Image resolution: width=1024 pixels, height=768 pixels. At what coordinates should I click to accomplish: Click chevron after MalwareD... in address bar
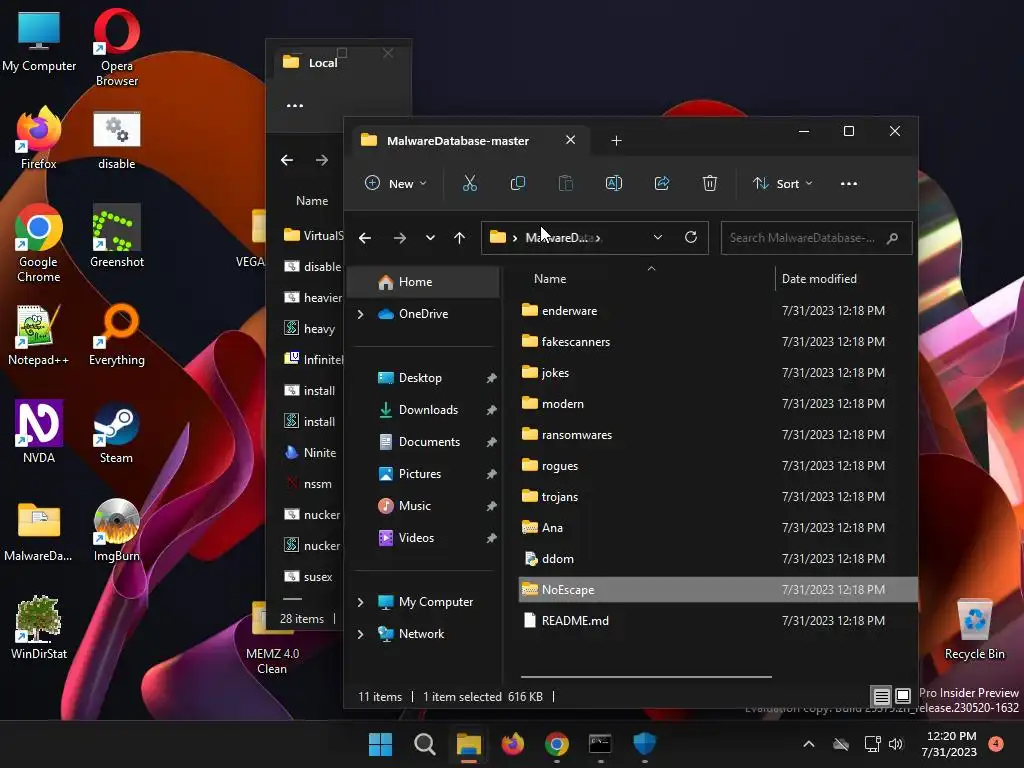coord(598,238)
